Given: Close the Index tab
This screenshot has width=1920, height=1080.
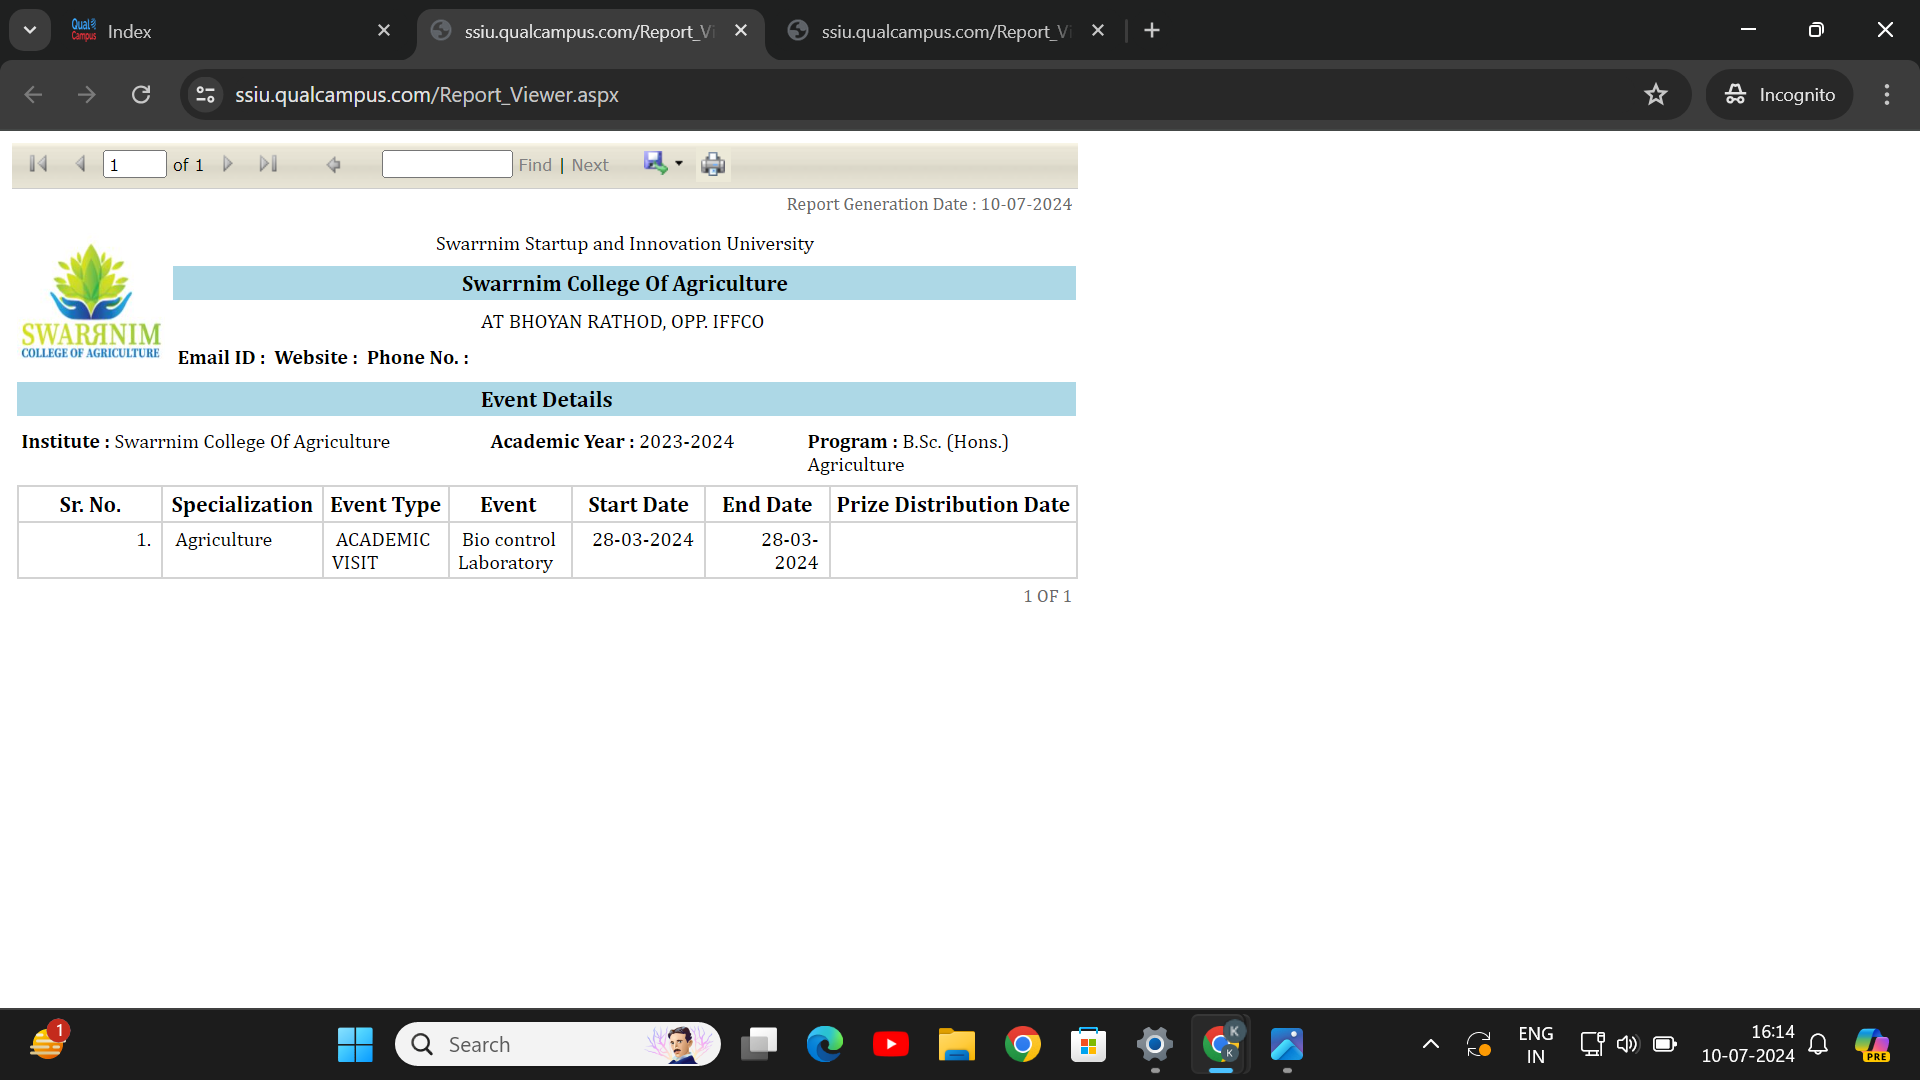Looking at the screenshot, I should pos(384,31).
